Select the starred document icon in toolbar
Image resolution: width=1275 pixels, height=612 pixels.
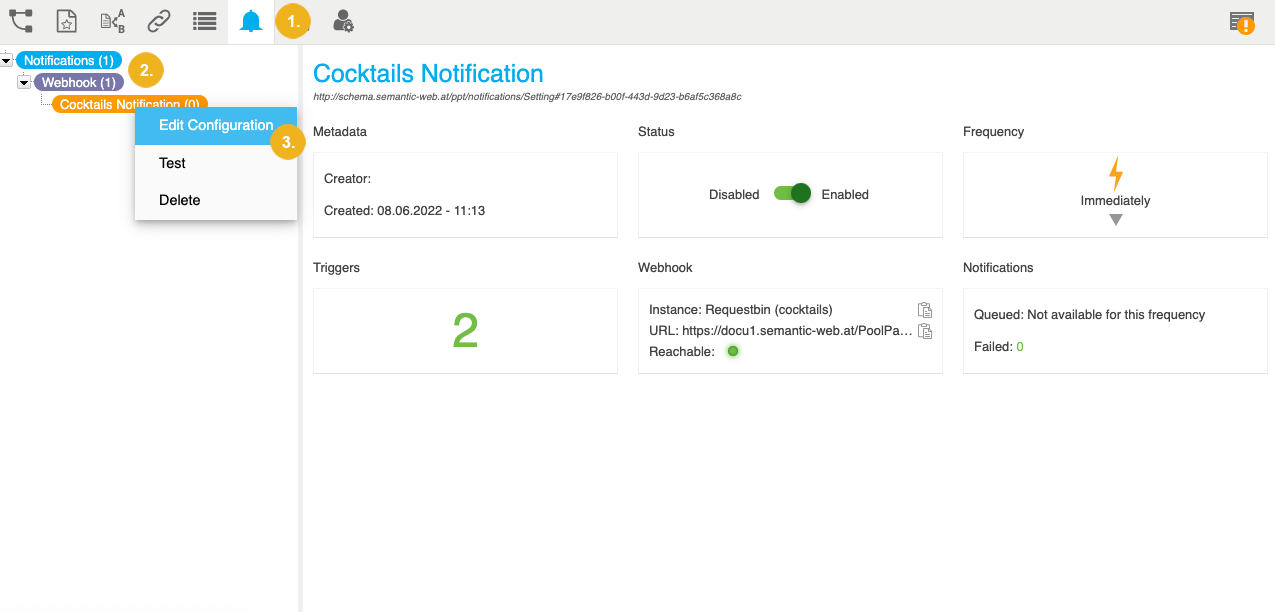click(66, 20)
